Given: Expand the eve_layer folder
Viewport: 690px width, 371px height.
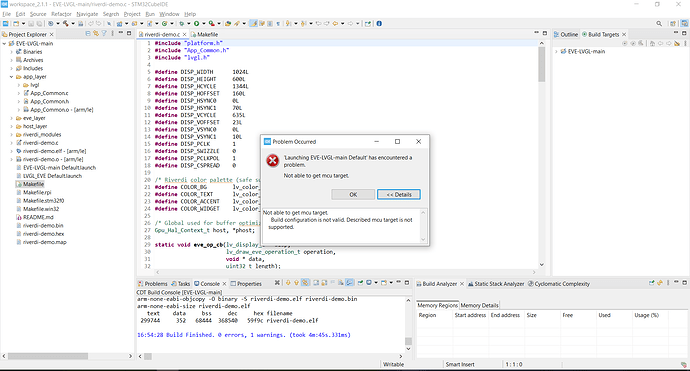Looking at the screenshot, I should point(11,118).
